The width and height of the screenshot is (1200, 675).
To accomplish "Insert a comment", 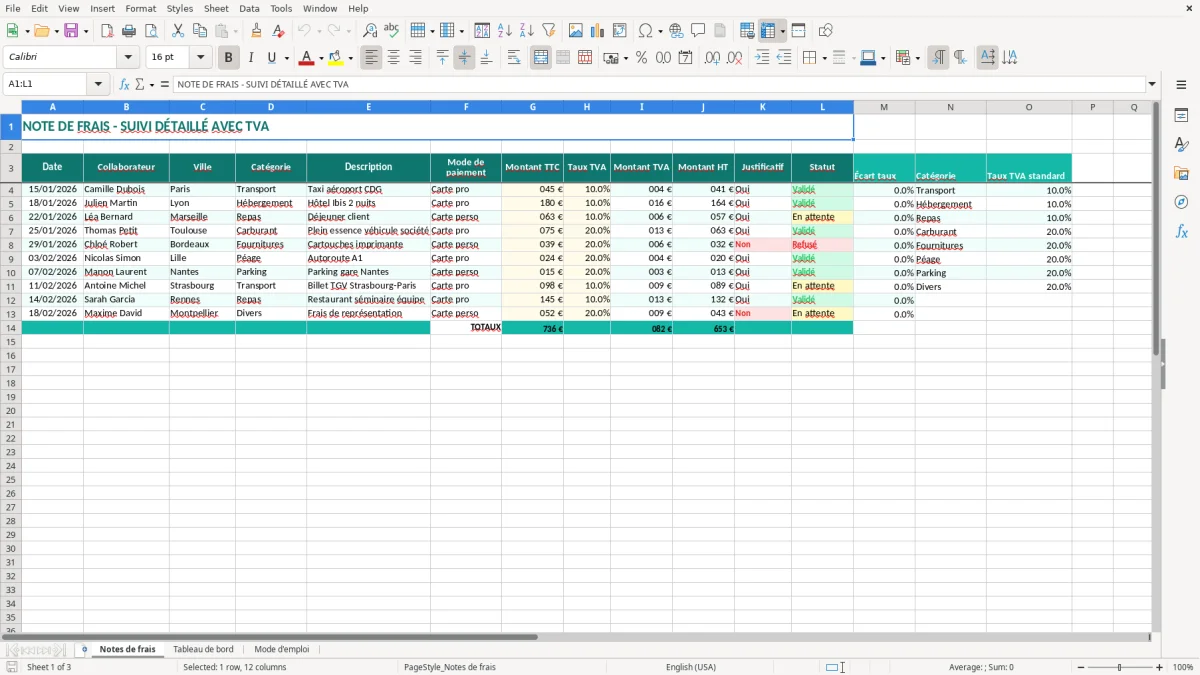I will click(x=698, y=31).
